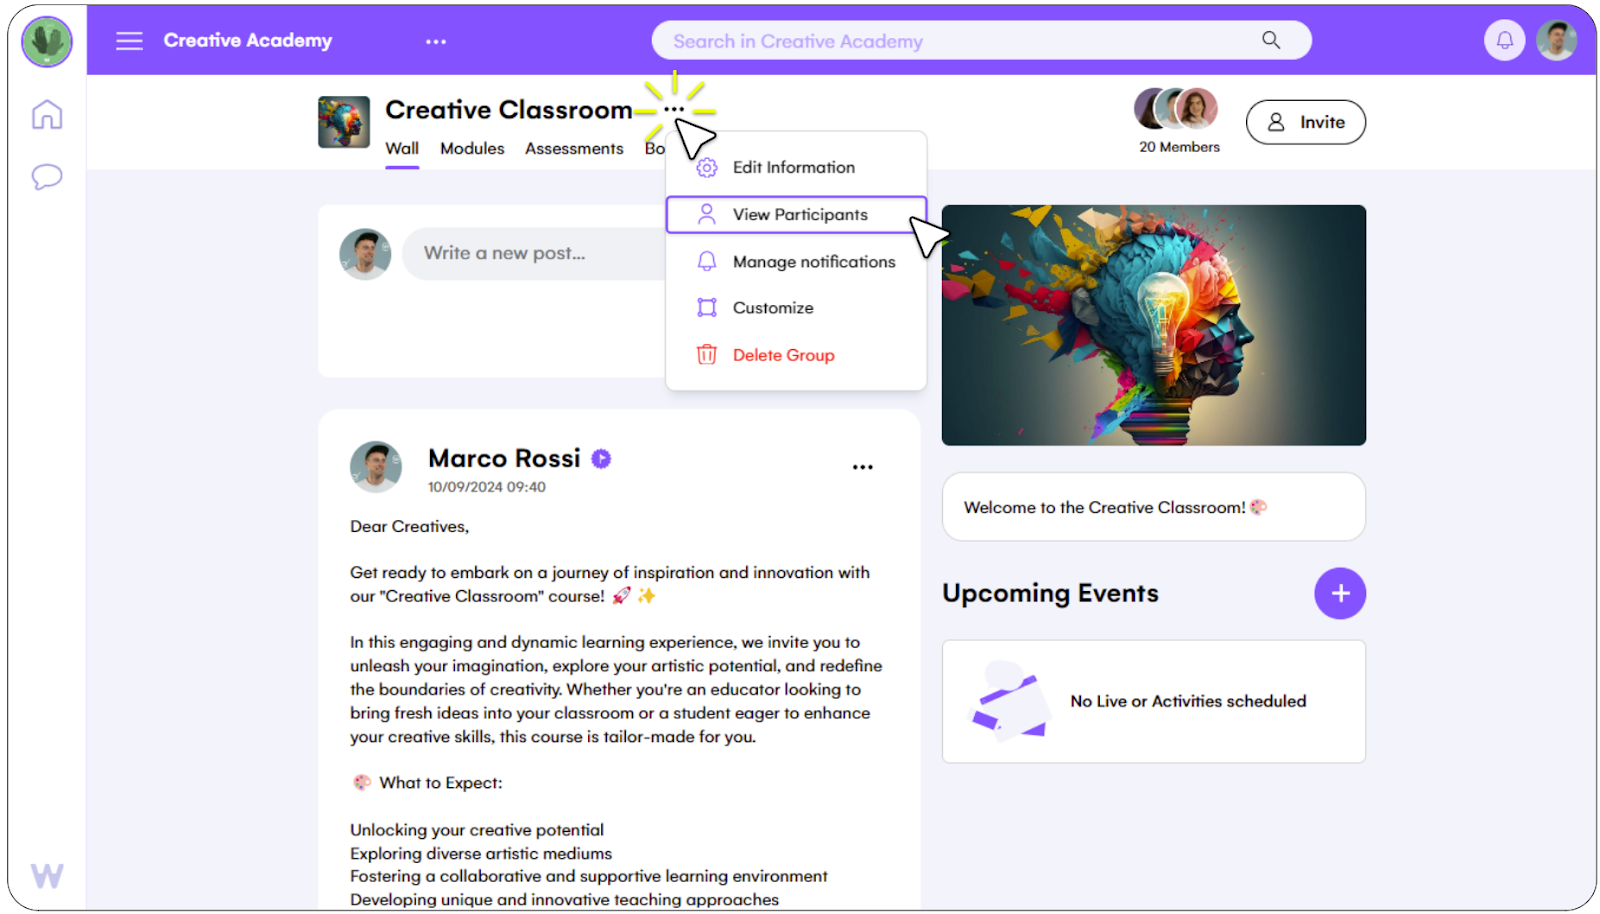1600x914 pixels.
Task: Click the Invite button
Action: [1306, 122]
